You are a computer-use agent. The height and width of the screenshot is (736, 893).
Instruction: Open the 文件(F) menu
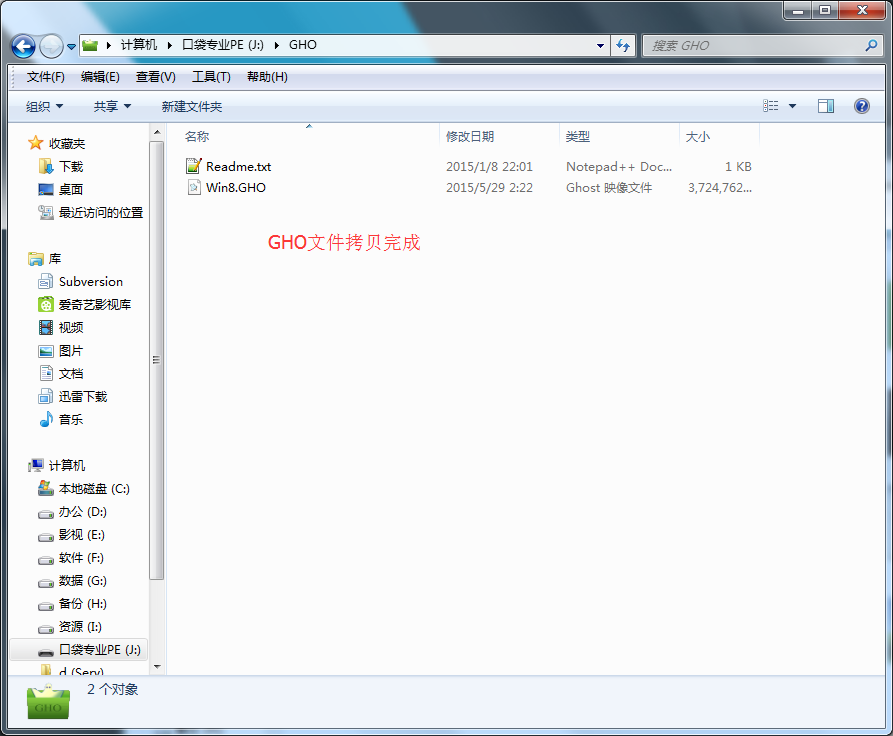click(x=46, y=77)
